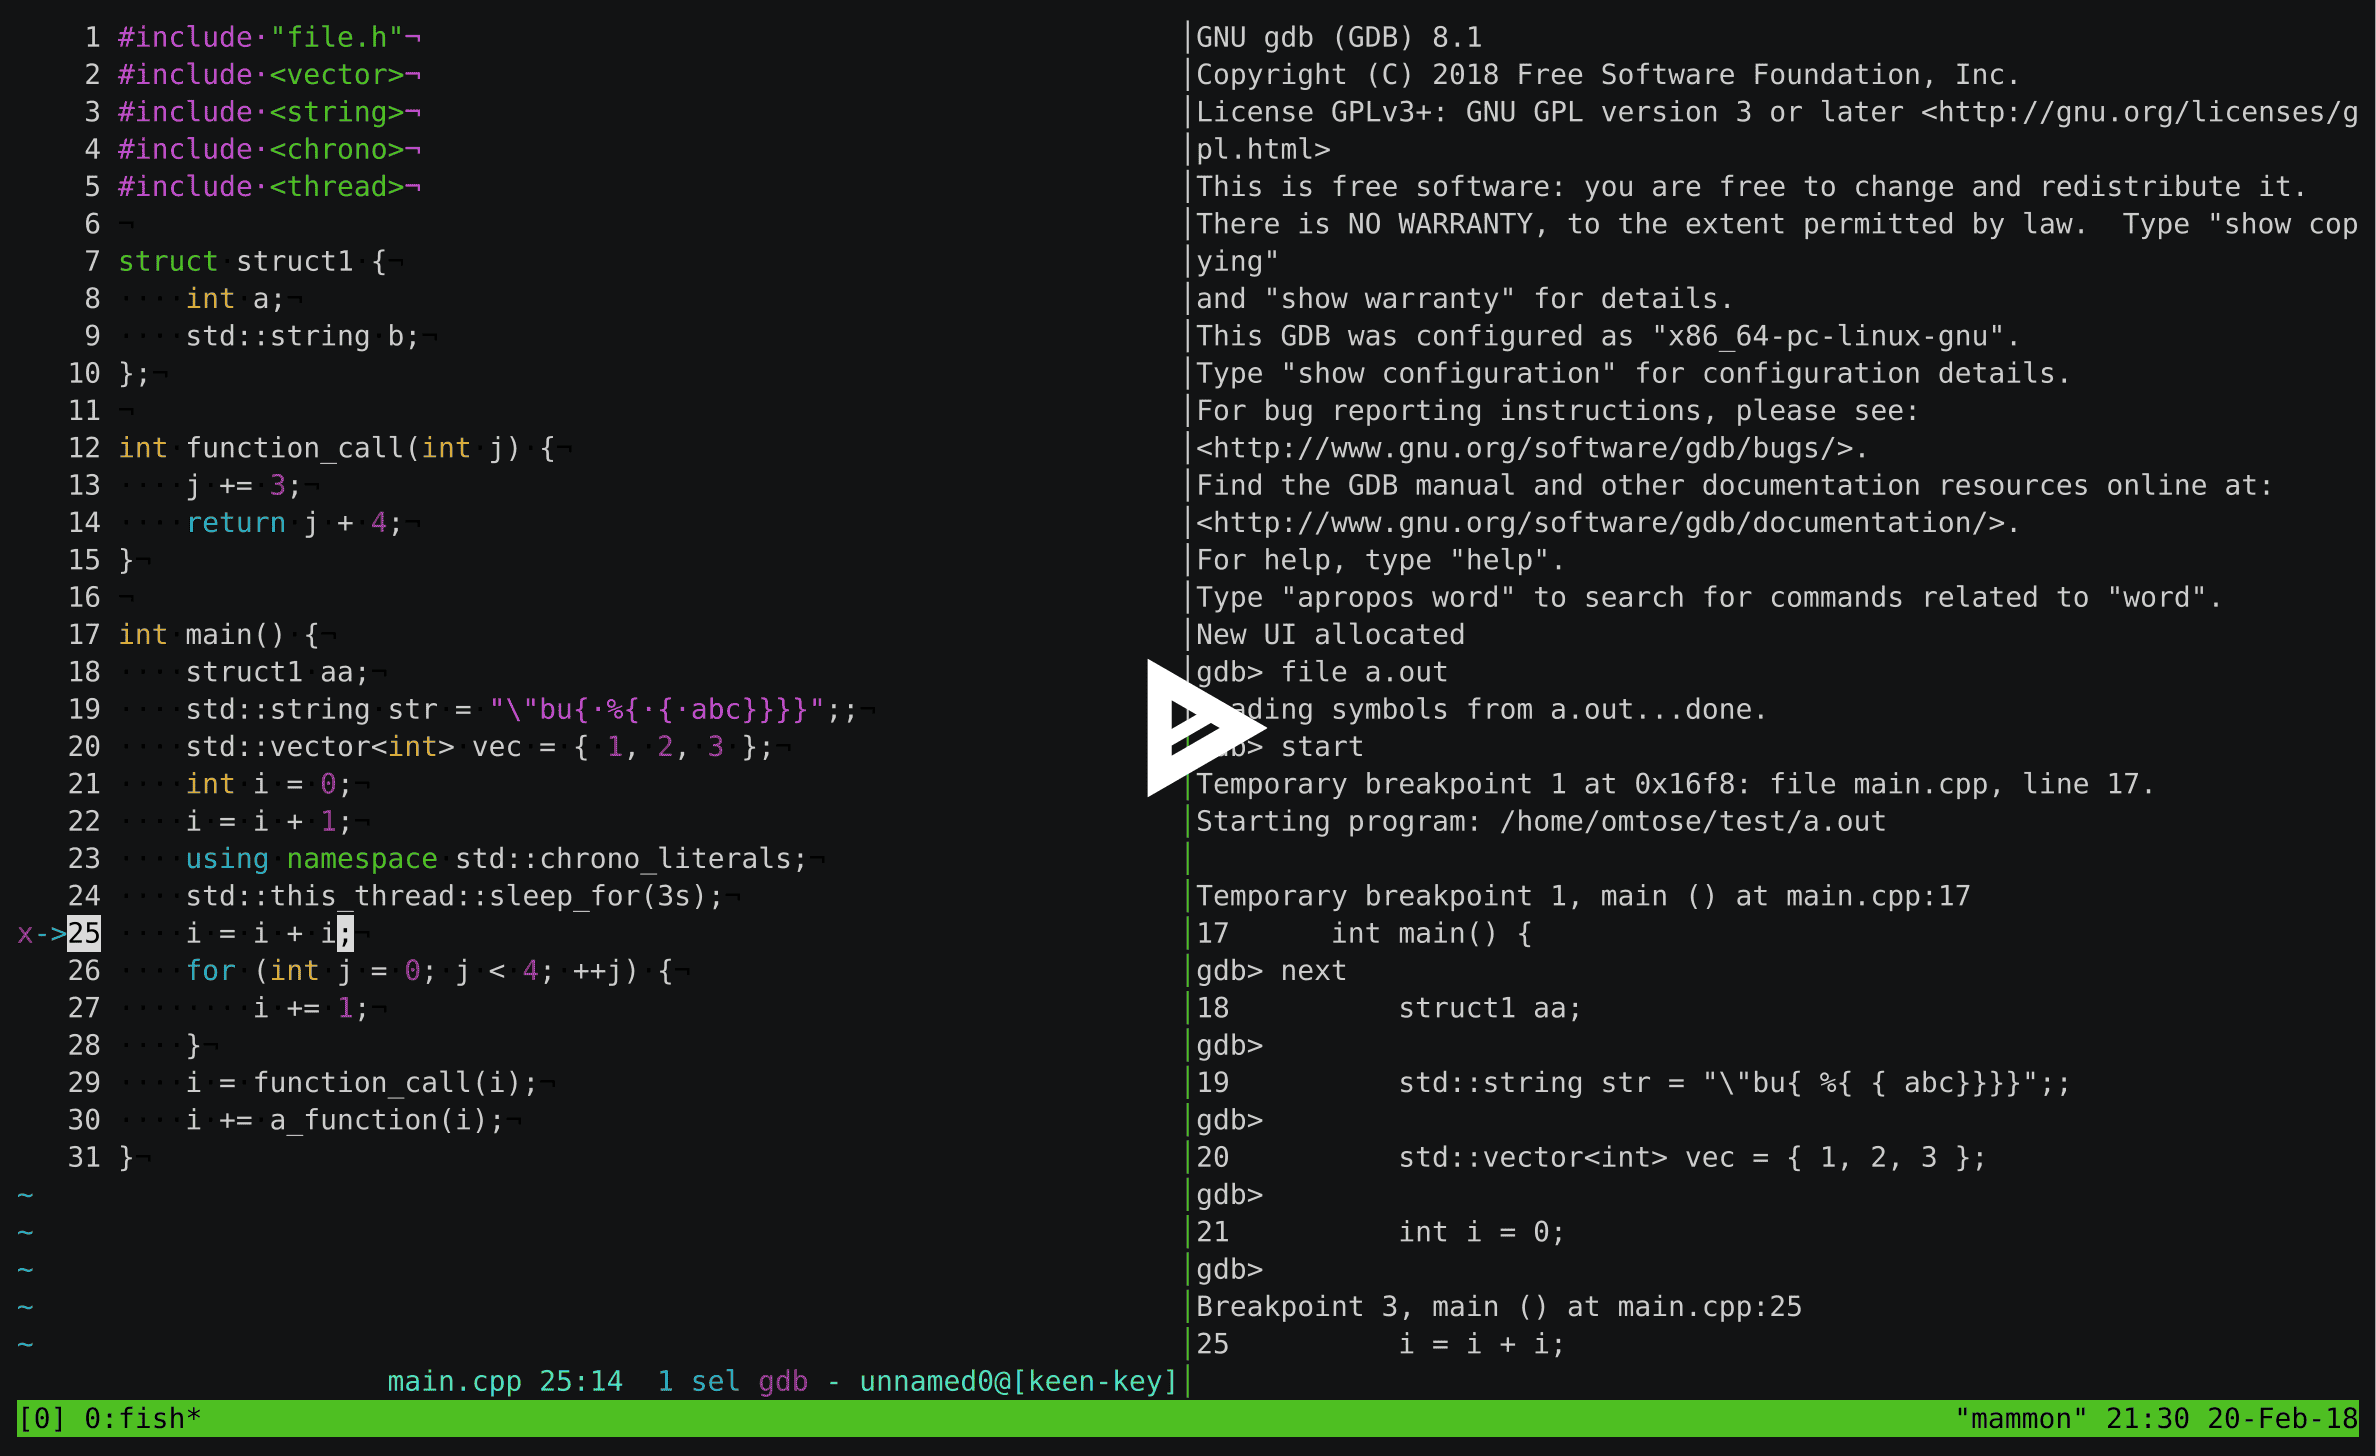The width and height of the screenshot is (2376, 1456).
Task: Click 'std::this_thread::sleep_for(3s);' on line 24
Action: (455, 896)
